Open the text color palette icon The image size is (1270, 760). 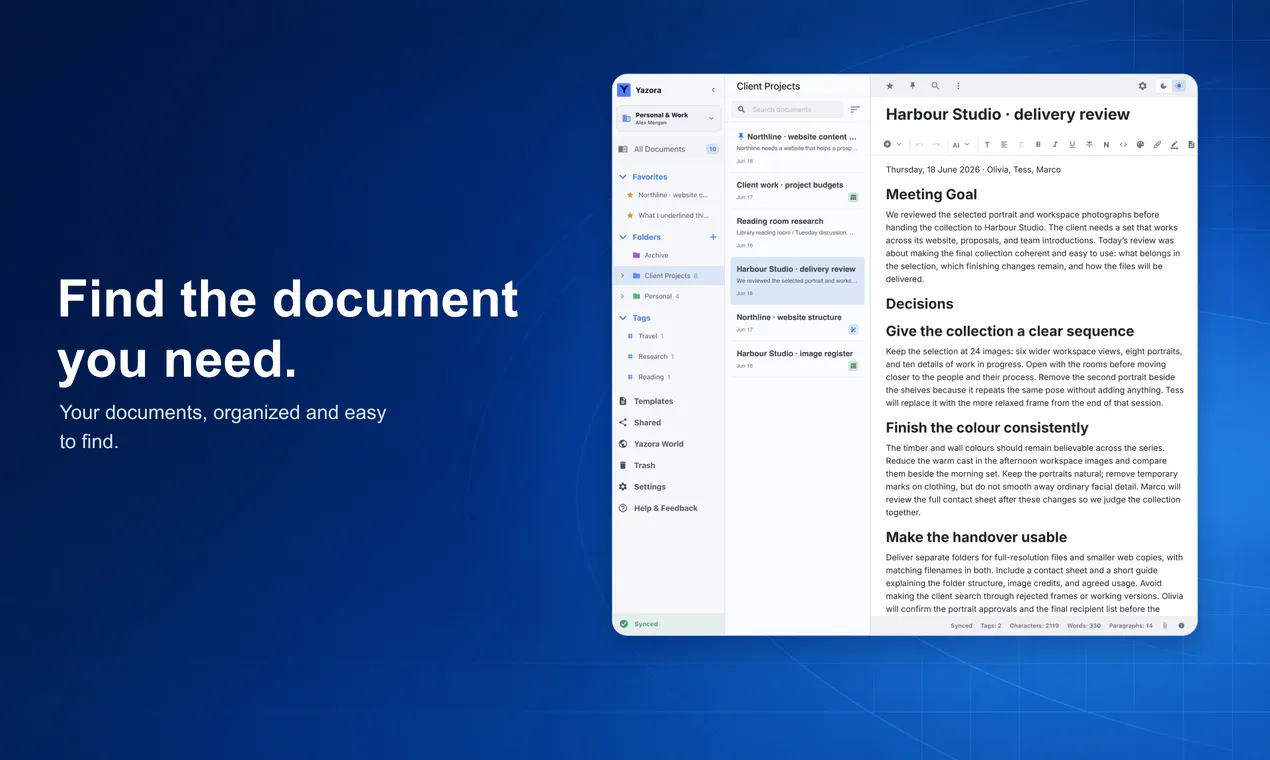coord(1140,145)
